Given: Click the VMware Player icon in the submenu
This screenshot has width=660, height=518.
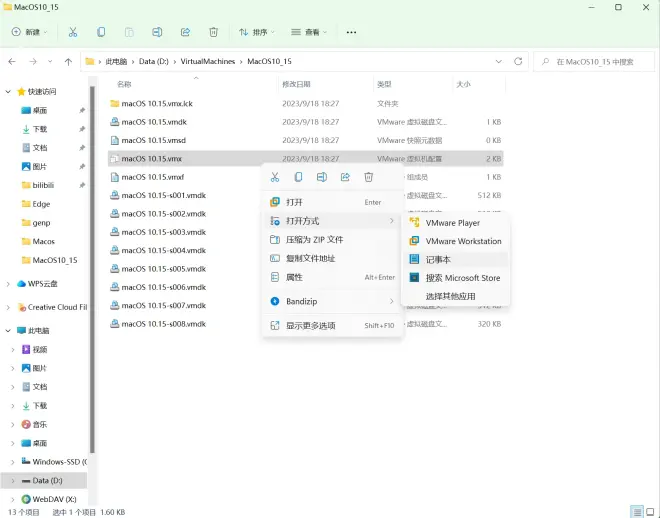Looking at the screenshot, I should click(414, 223).
